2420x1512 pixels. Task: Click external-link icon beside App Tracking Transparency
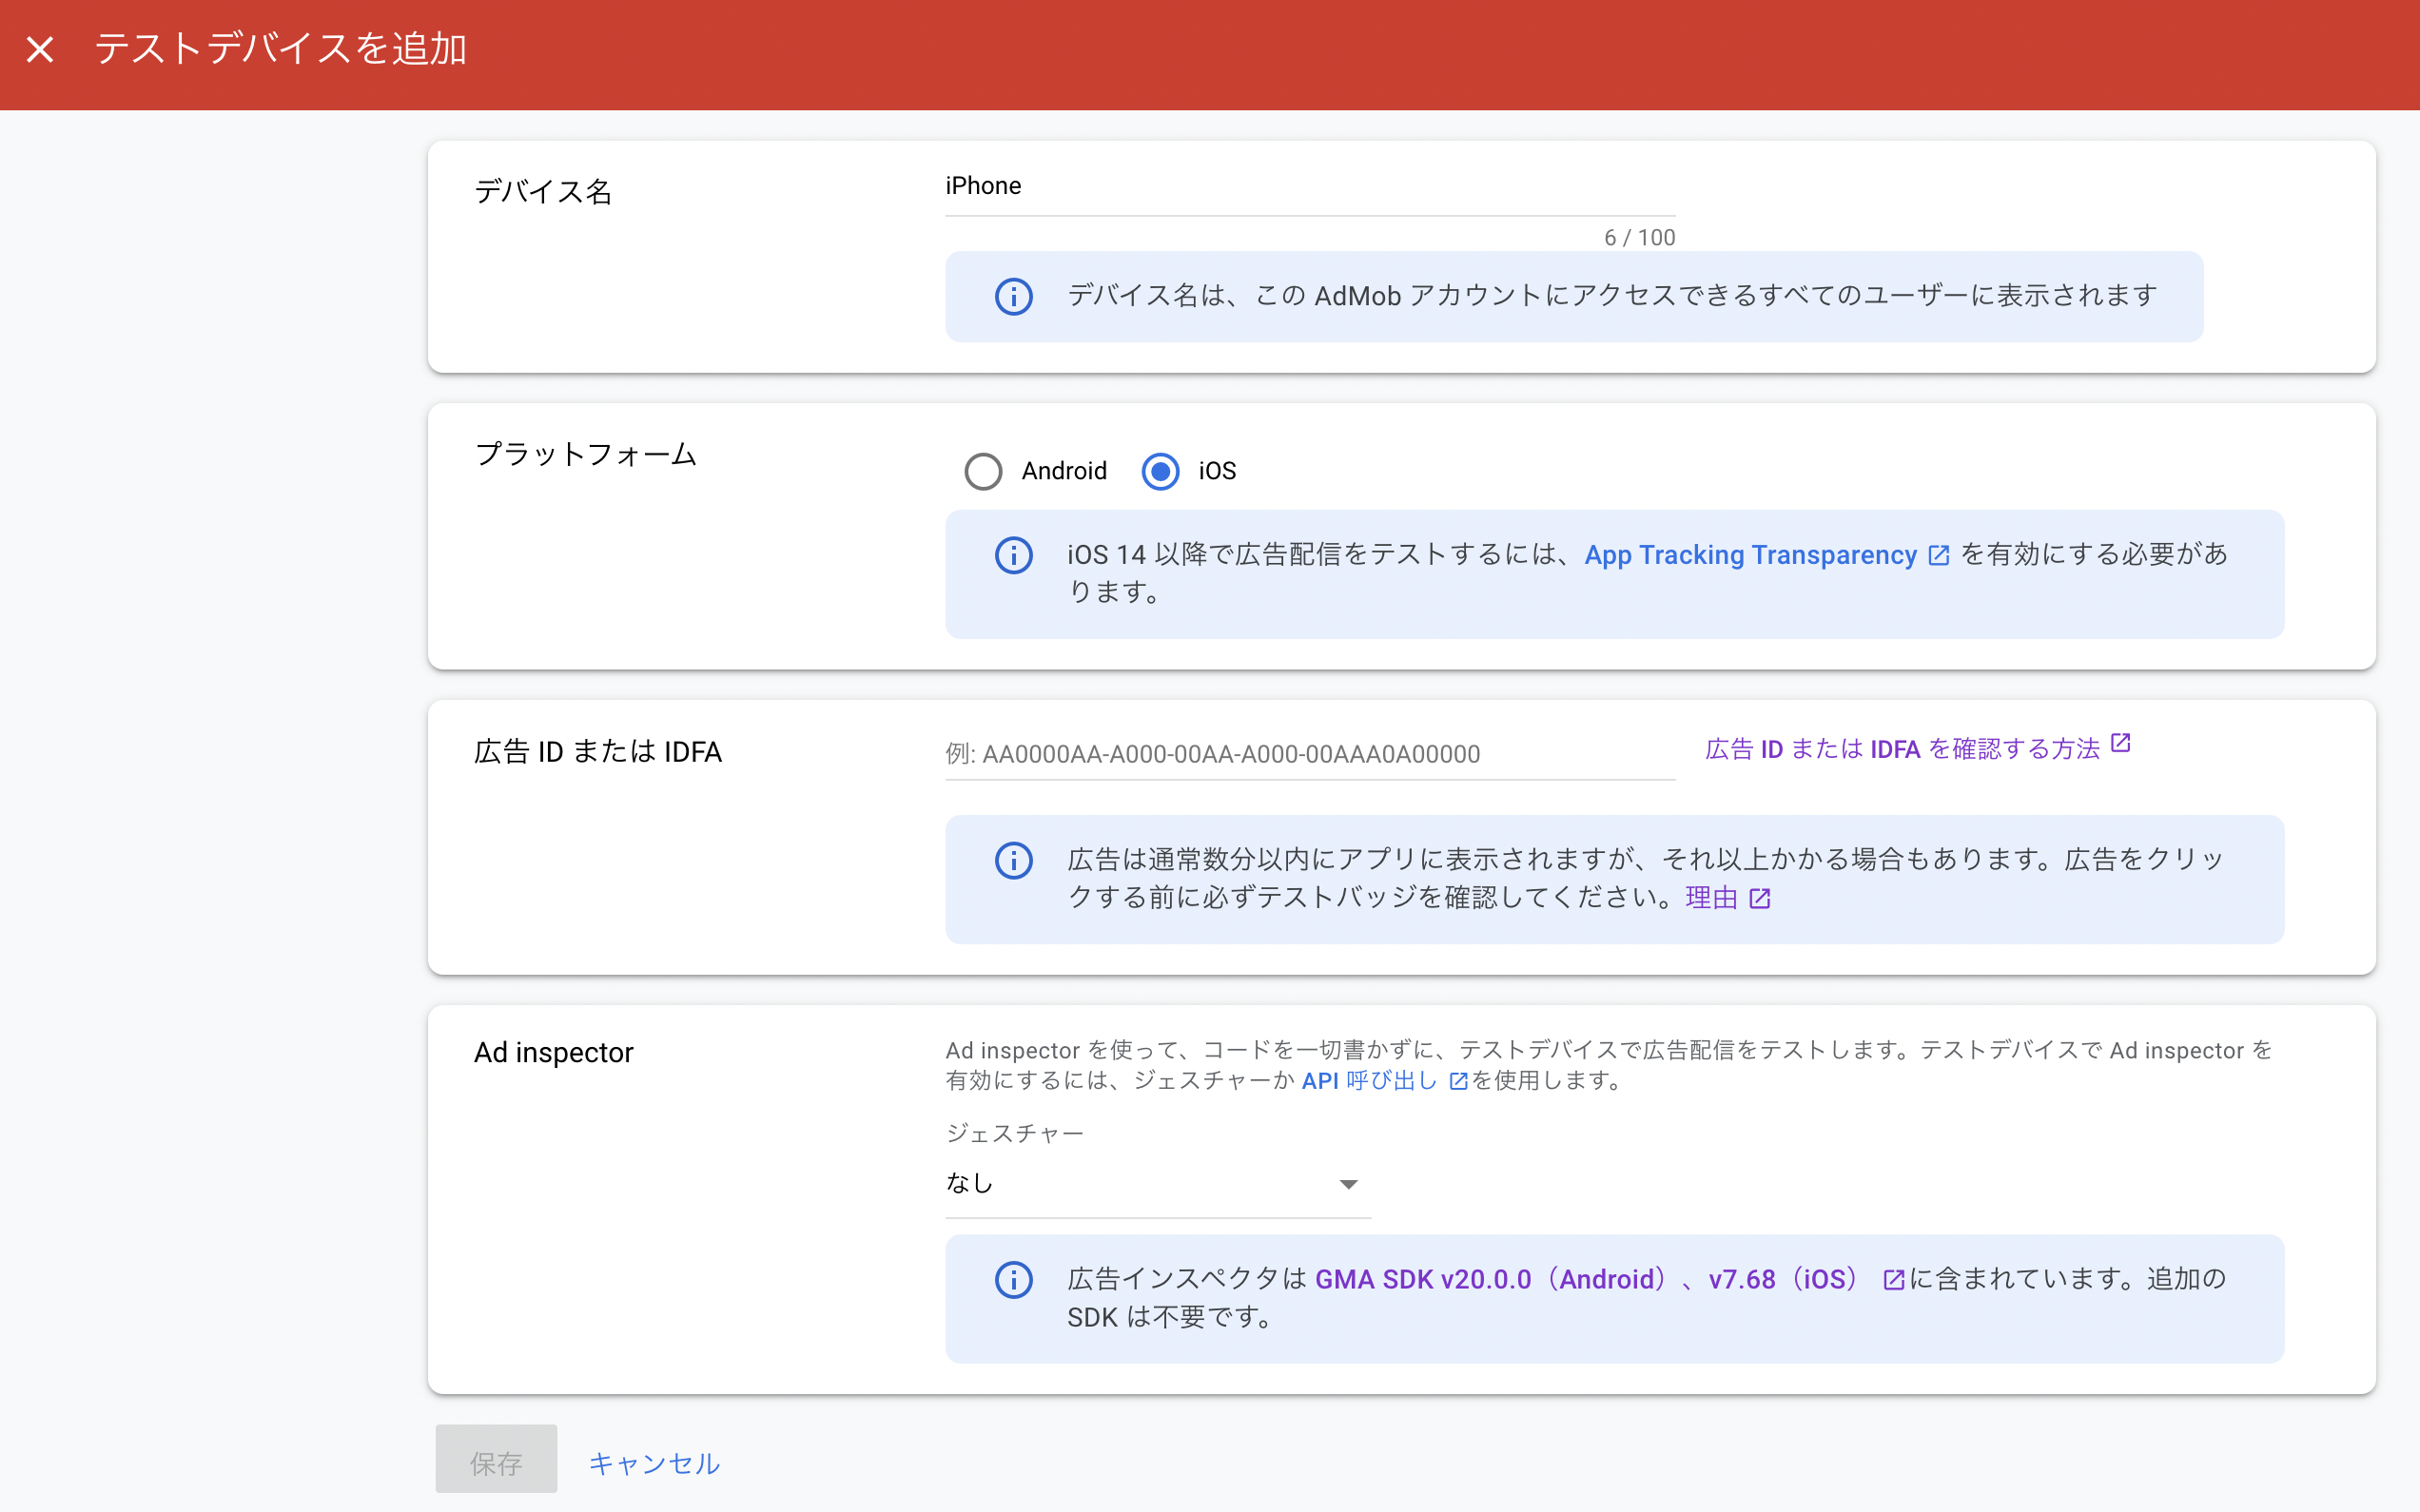(x=1938, y=556)
